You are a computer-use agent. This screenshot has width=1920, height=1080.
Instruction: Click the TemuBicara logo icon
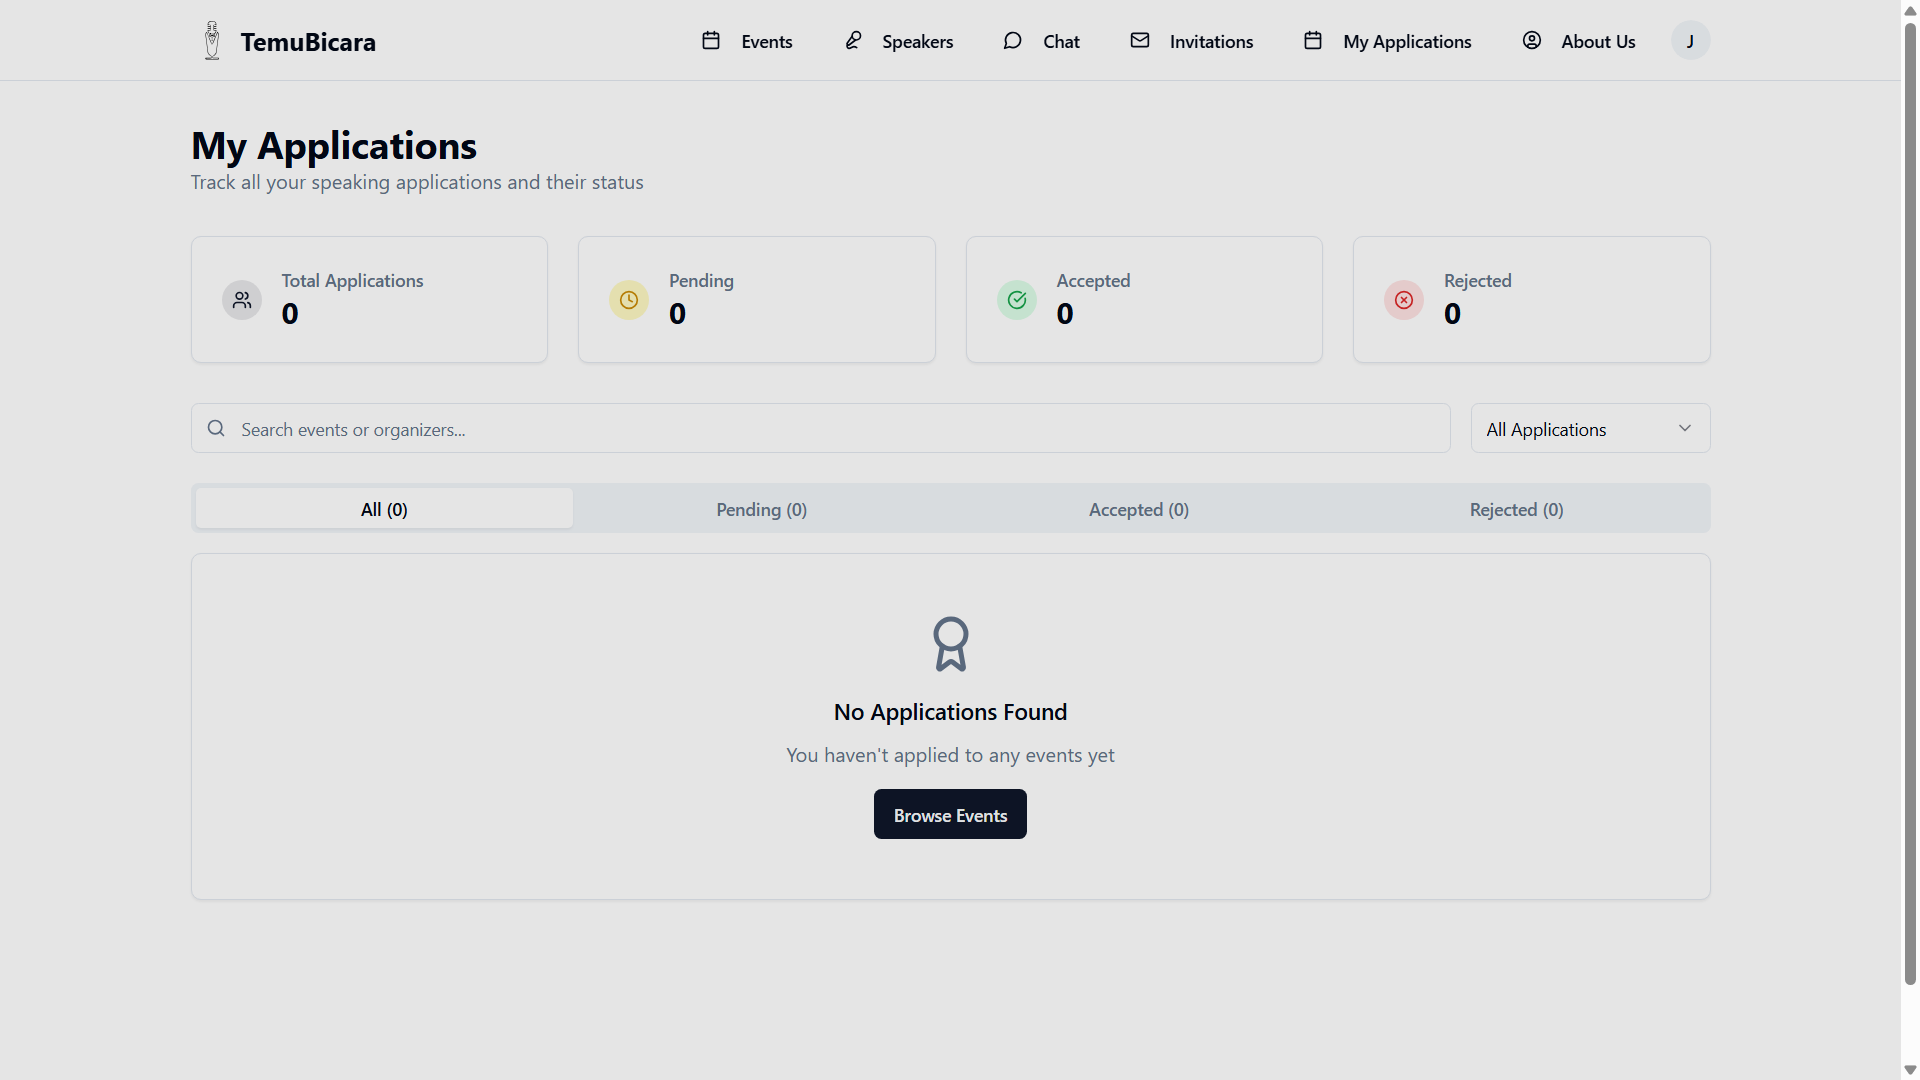(x=212, y=41)
